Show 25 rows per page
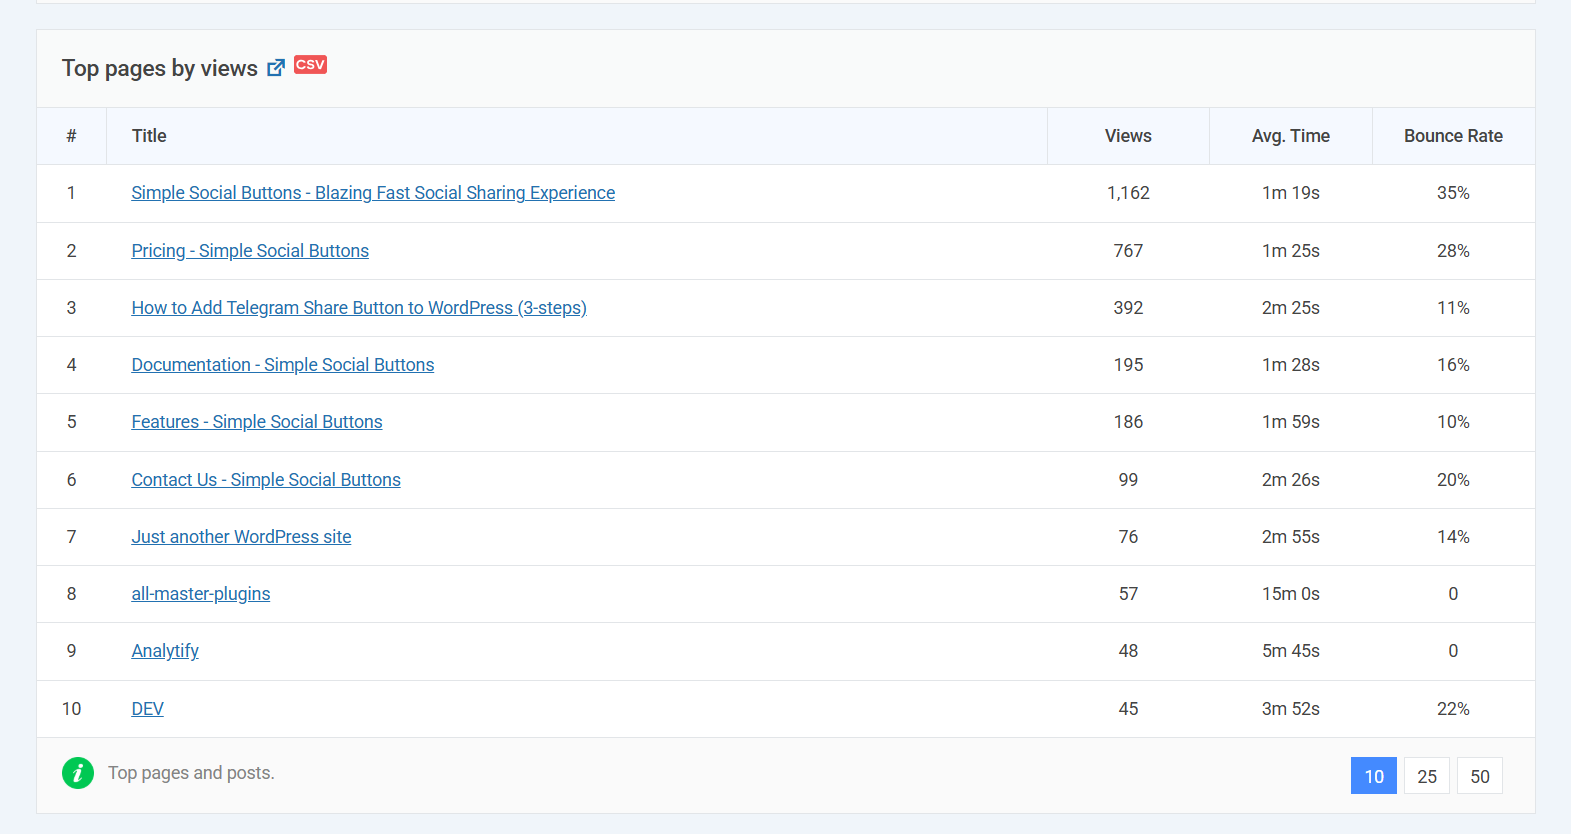This screenshot has width=1571, height=834. point(1427,776)
